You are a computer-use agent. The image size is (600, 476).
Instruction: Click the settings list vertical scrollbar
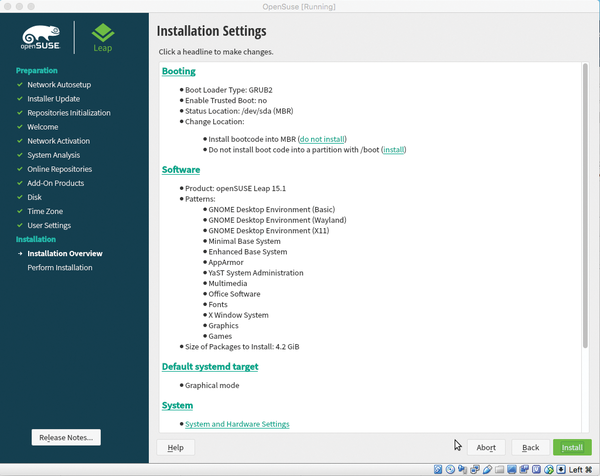click(x=585, y=206)
